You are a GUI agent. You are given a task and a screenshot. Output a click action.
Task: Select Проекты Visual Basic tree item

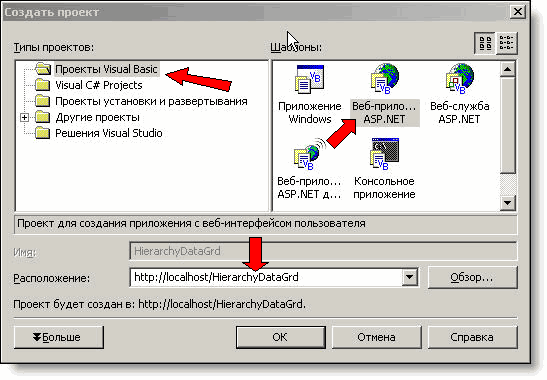click(106, 69)
